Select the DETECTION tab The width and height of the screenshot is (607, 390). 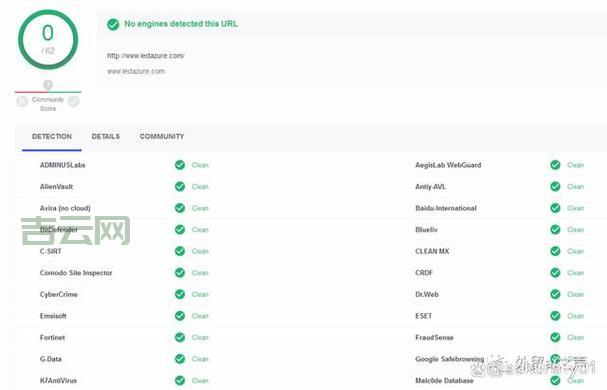click(52, 136)
